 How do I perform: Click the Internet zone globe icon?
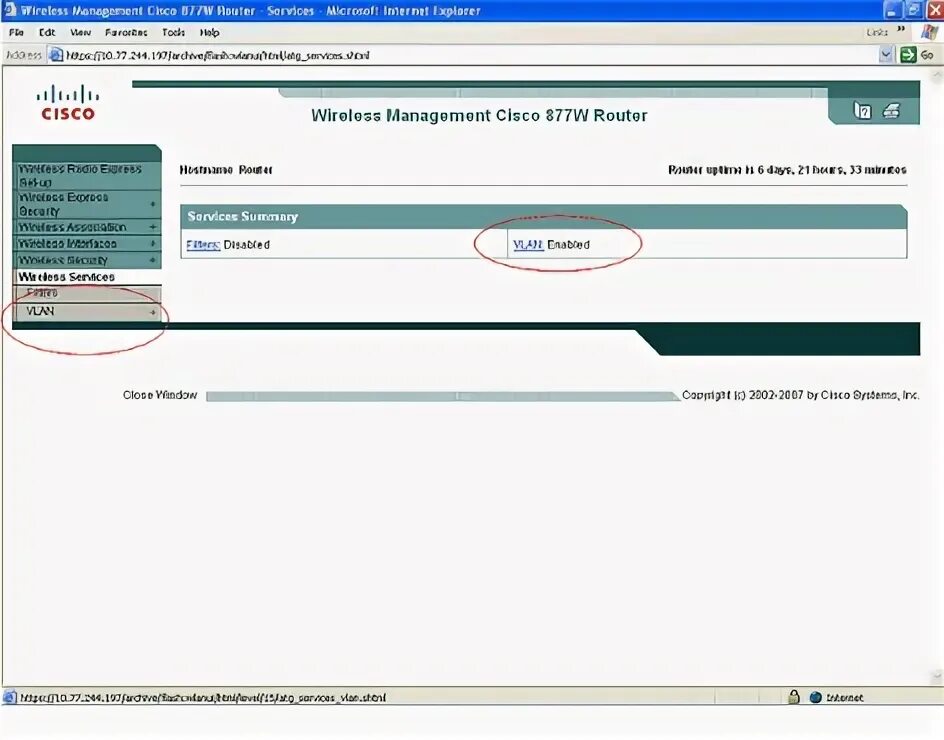point(816,697)
